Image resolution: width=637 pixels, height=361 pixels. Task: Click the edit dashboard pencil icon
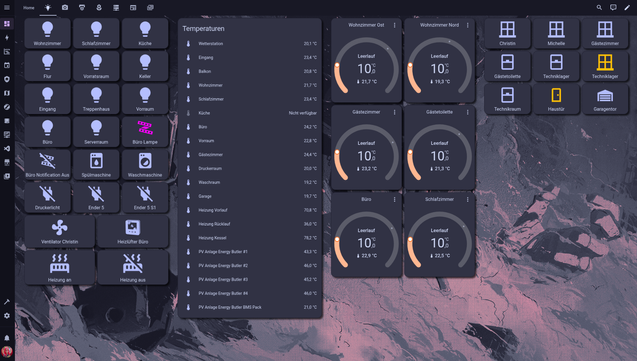tap(627, 8)
